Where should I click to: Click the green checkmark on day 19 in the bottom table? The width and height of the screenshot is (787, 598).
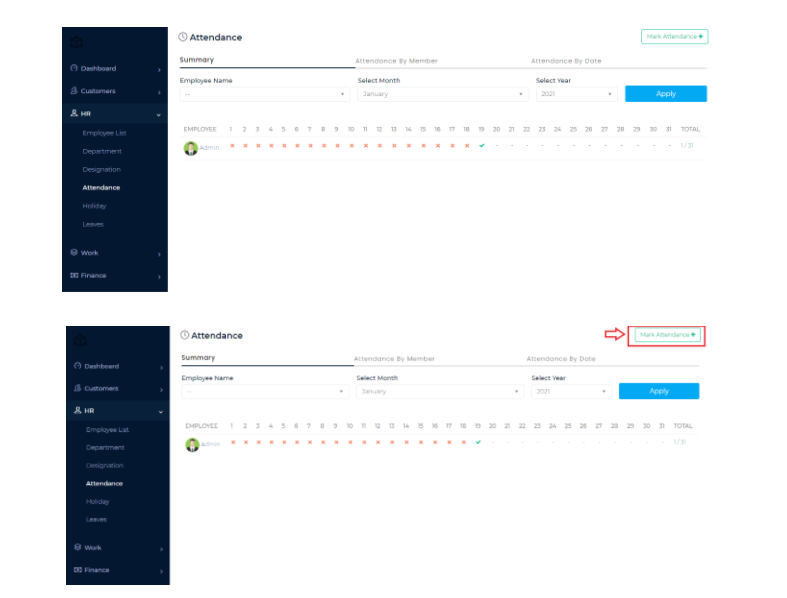pos(479,442)
